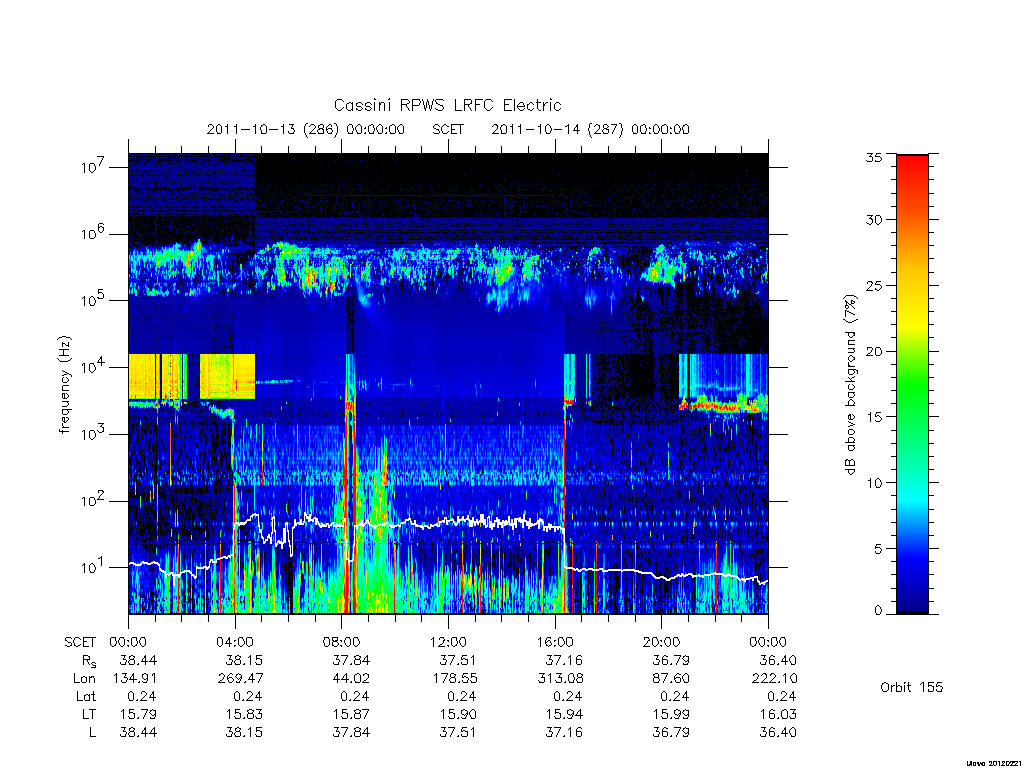Select the start timestamp "2011-10-13 (286) 00:00:00"
The height and width of the screenshot is (768, 1024).
click(x=306, y=129)
